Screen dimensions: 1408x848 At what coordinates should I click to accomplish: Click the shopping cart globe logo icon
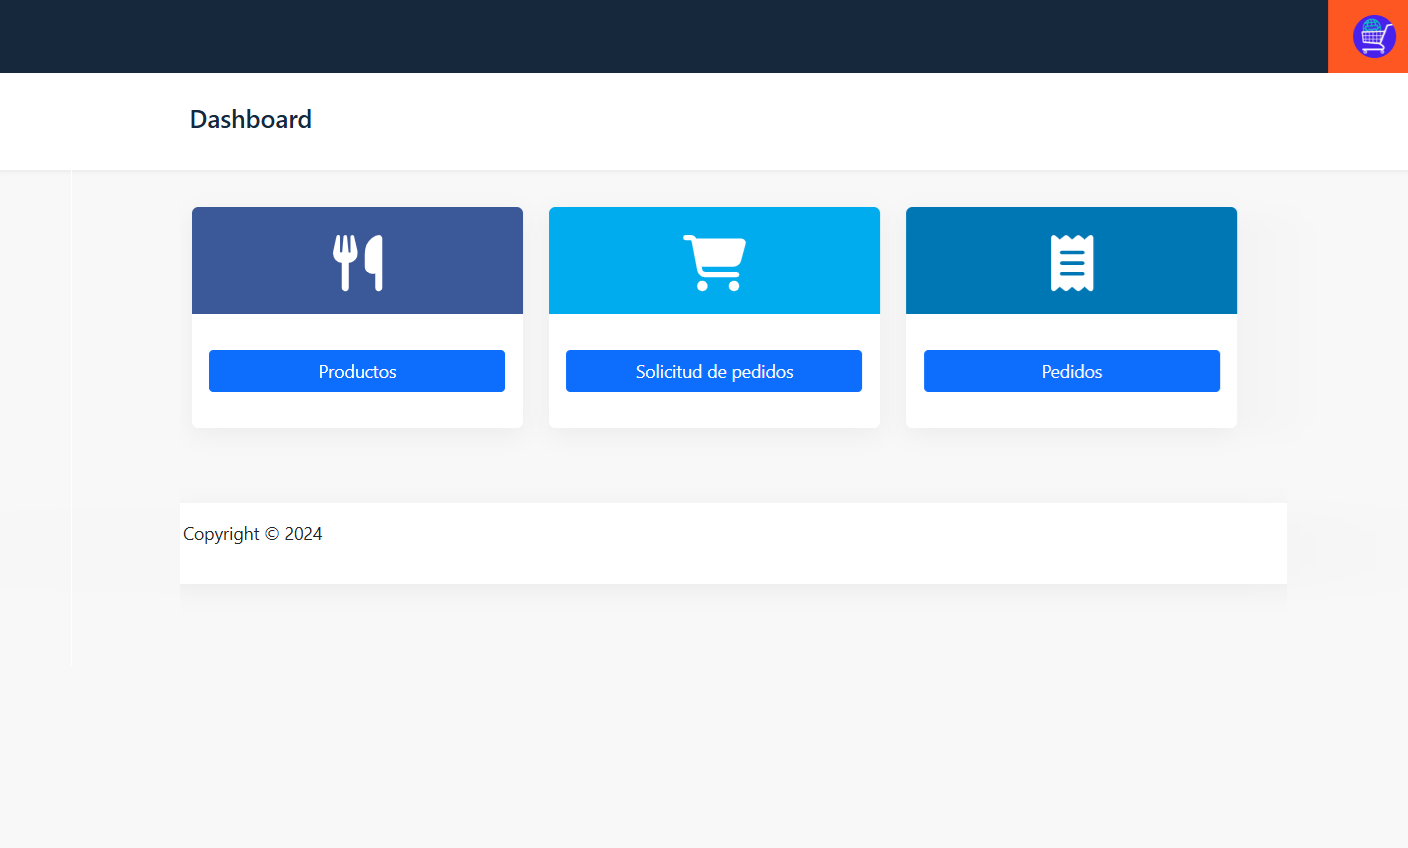coord(1374,37)
